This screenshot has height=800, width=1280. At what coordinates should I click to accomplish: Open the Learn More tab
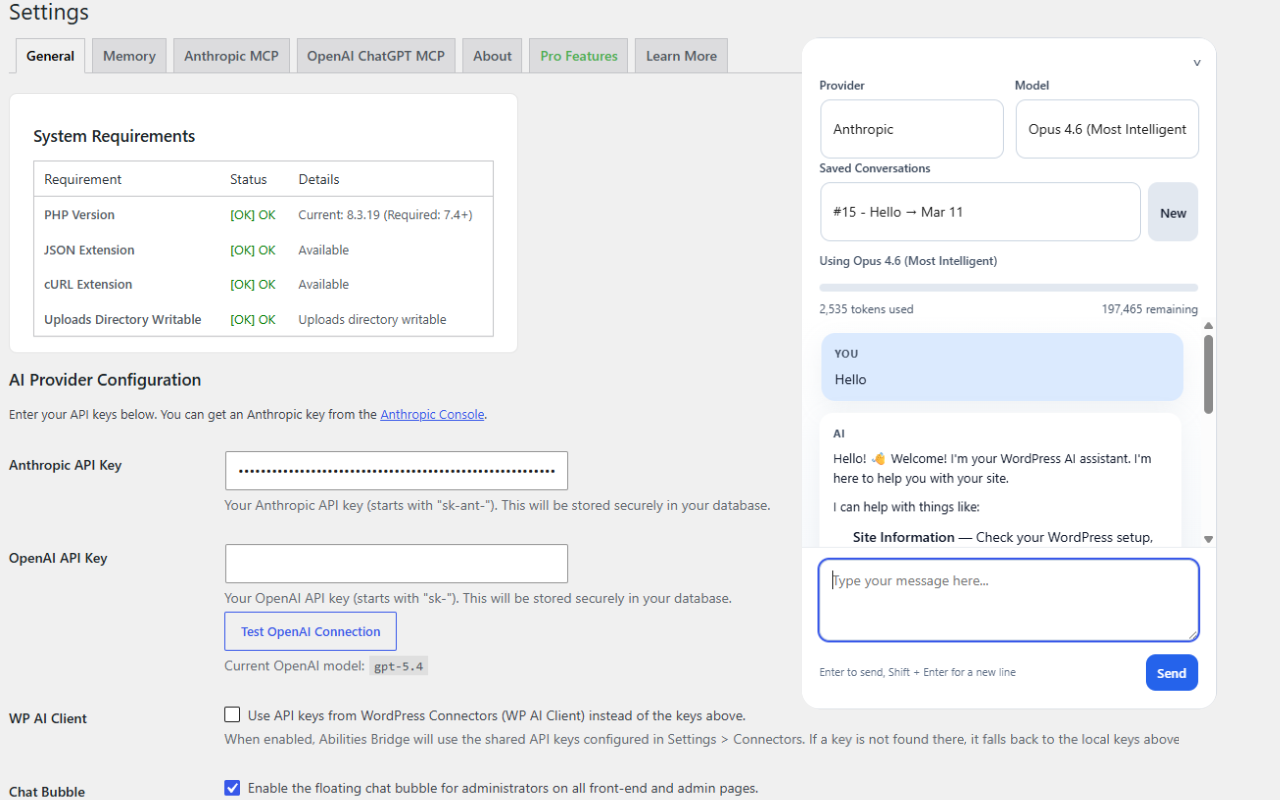[681, 56]
